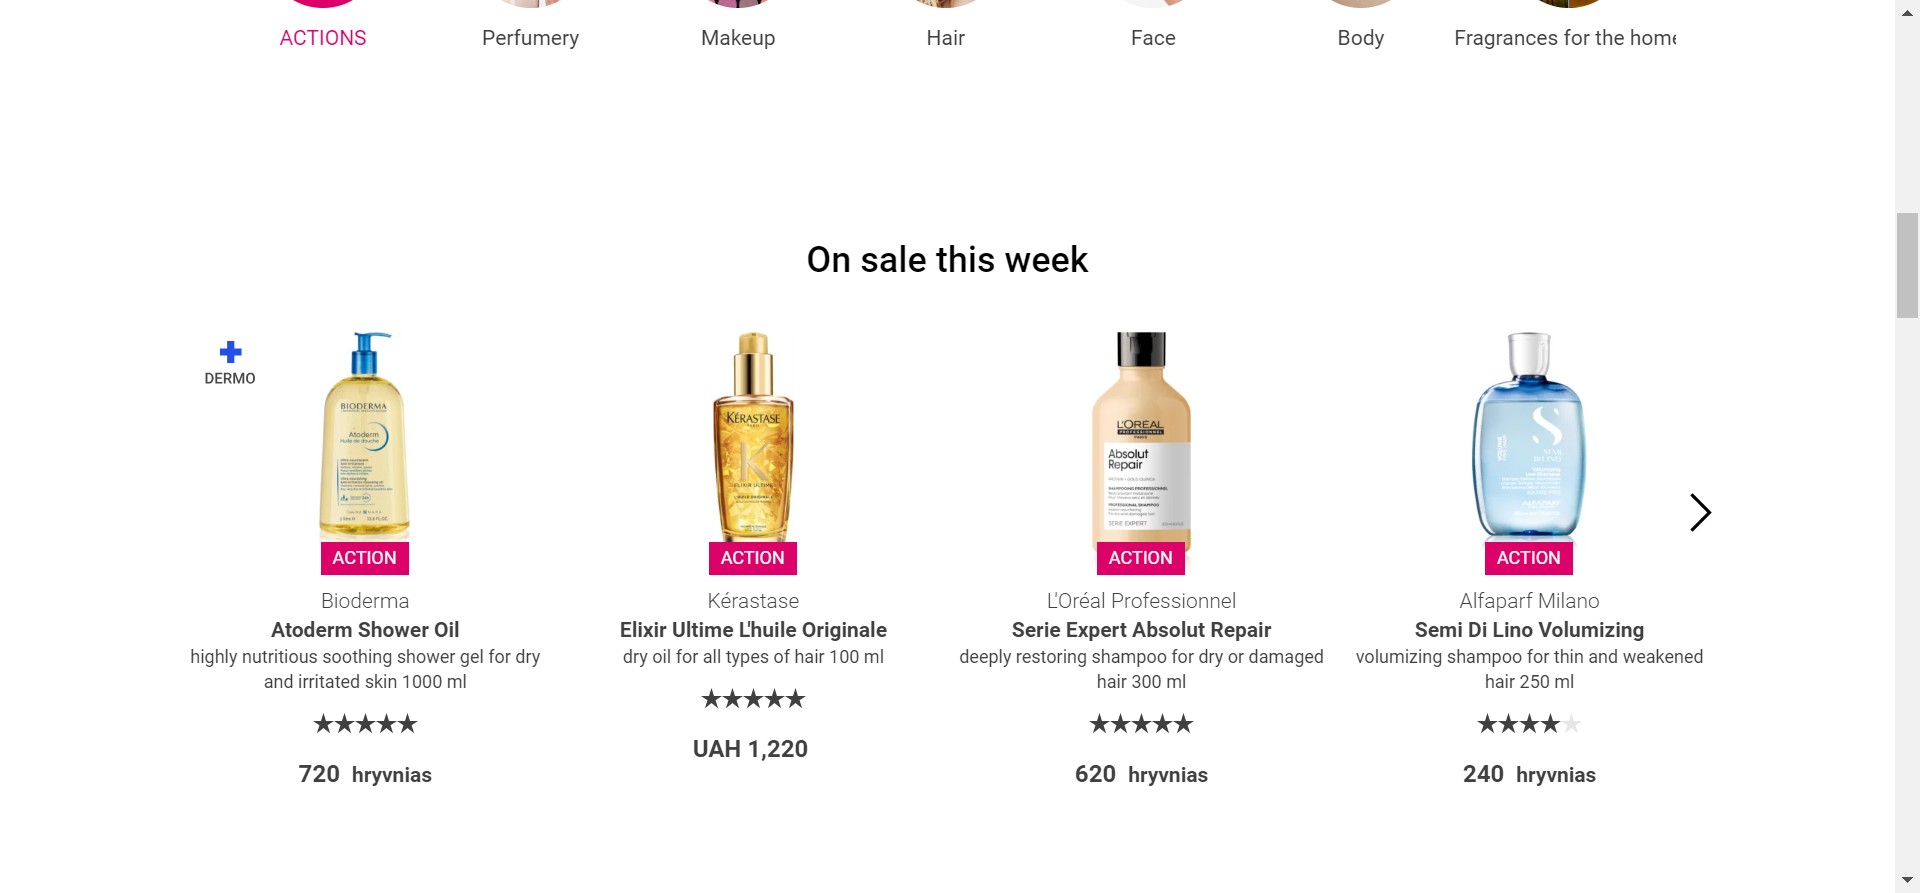Show next sale products with right arrow
Viewport: 1920px width, 893px height.
click(x=1700, y=512)
